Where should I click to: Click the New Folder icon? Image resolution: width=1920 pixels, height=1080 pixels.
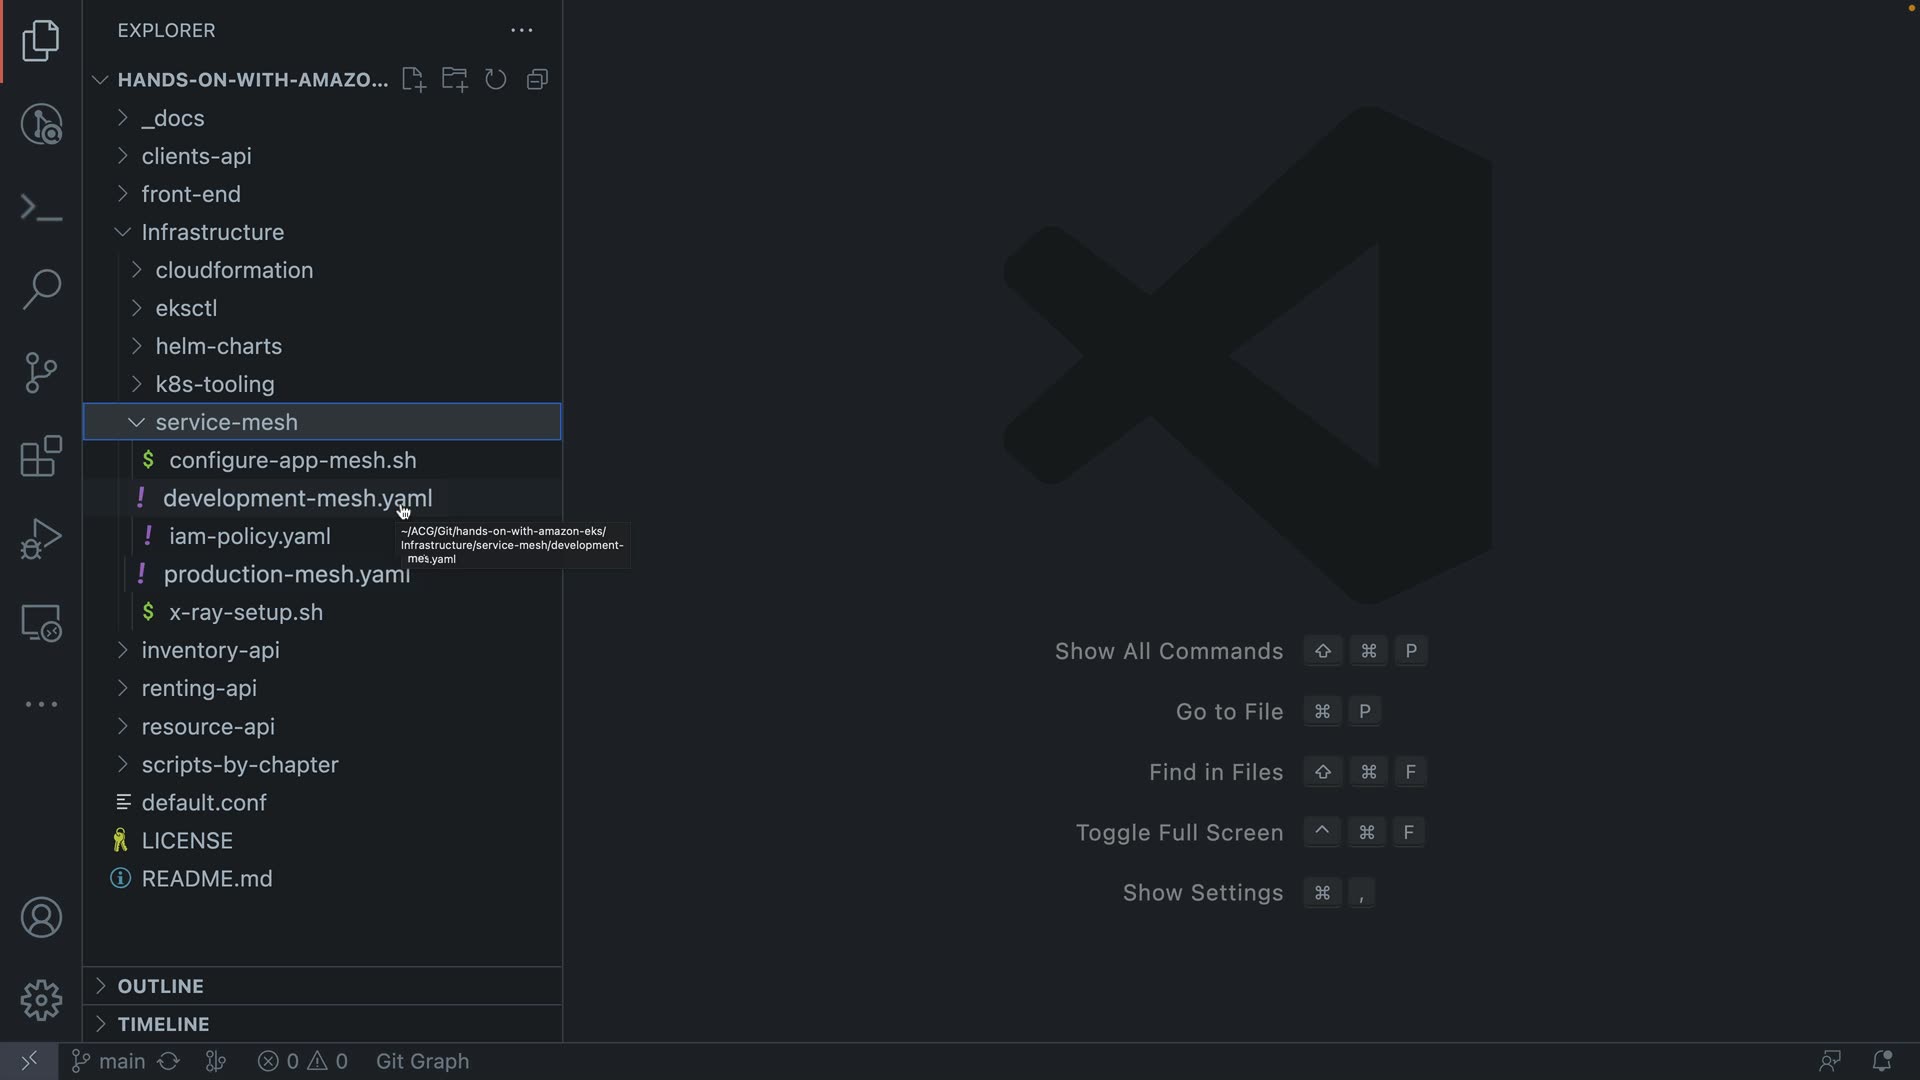tap(455, 80)
